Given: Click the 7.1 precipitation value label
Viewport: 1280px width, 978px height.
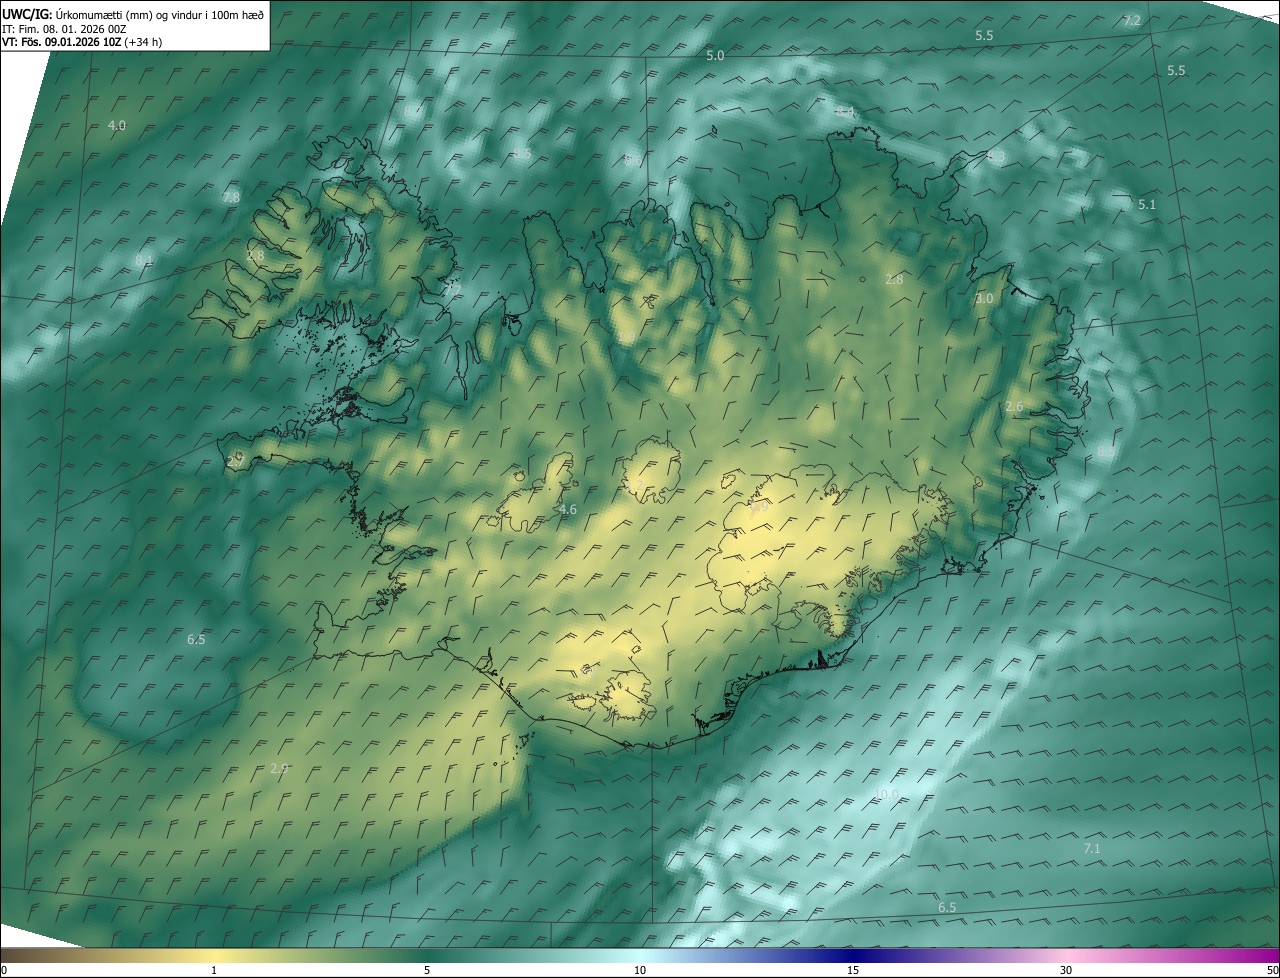Looking at the screenshot, I should pyautogui.click(x=1092, y=848).
